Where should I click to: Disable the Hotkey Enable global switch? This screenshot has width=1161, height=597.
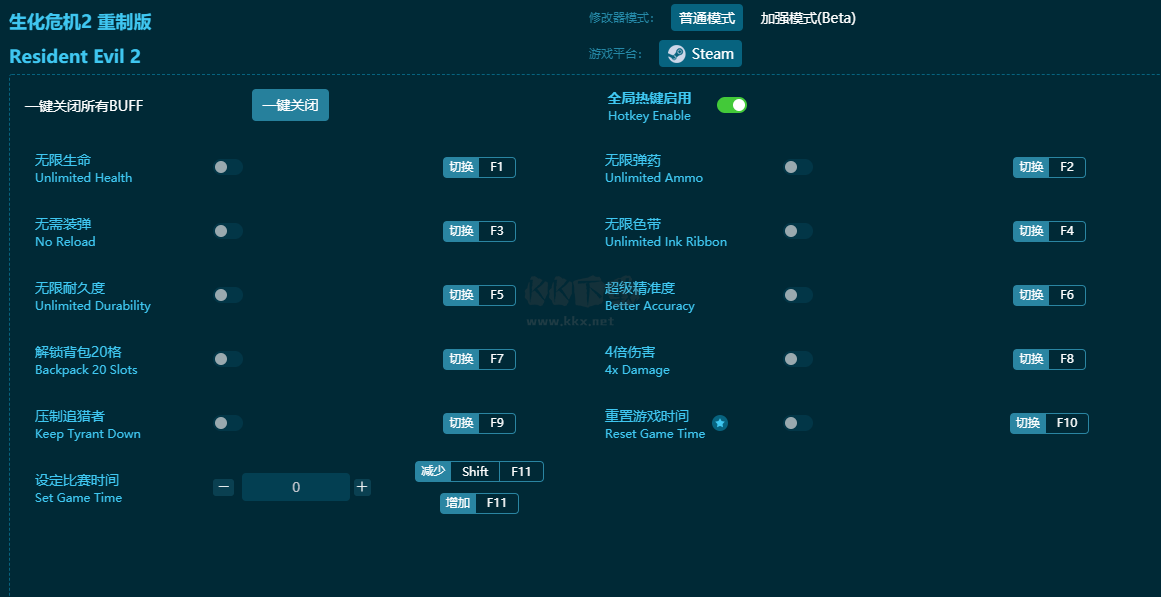[732, 105]
